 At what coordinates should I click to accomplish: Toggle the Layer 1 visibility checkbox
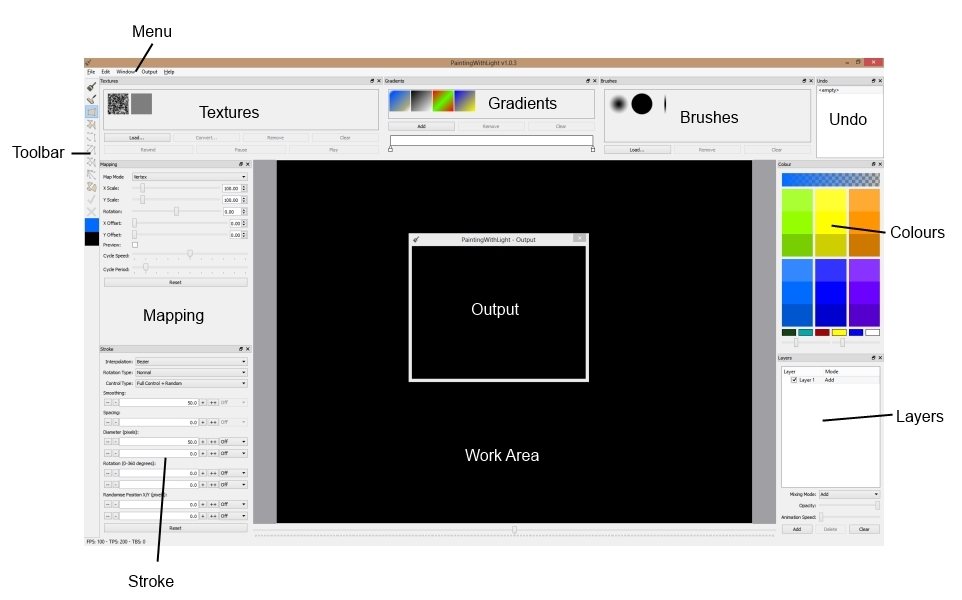pyautogui.click(x=794, y=380)
